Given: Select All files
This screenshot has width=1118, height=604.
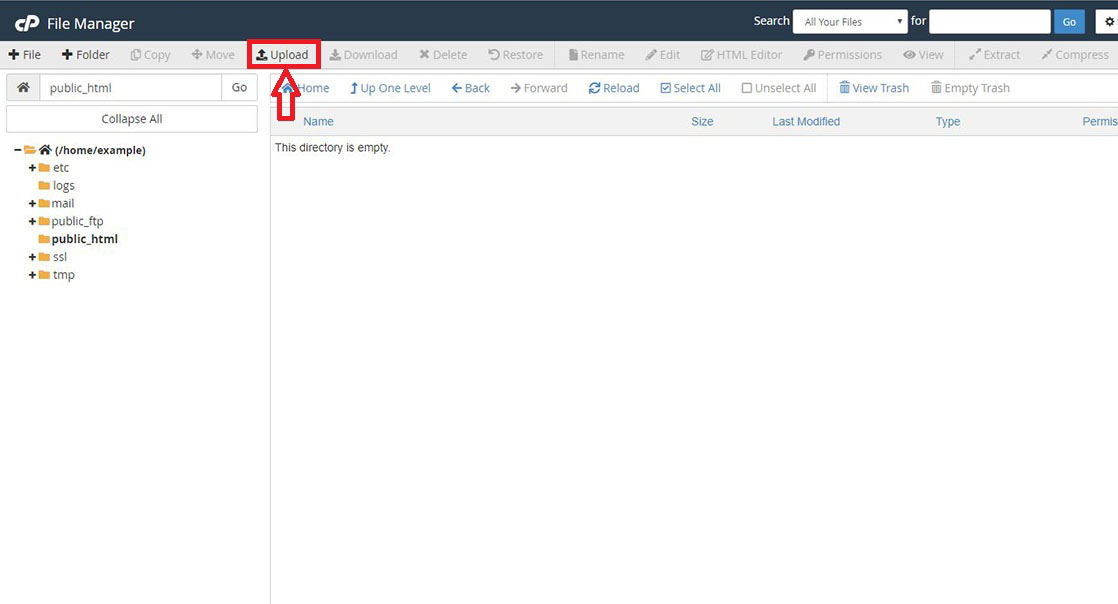Looking at the screenshot, I should click(x=690, y=88).
